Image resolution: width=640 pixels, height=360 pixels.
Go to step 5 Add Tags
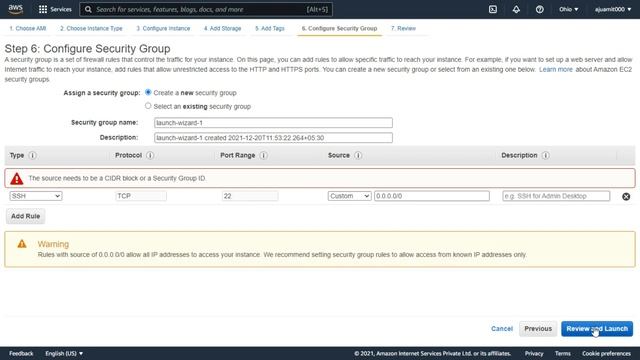coord(270,29)
